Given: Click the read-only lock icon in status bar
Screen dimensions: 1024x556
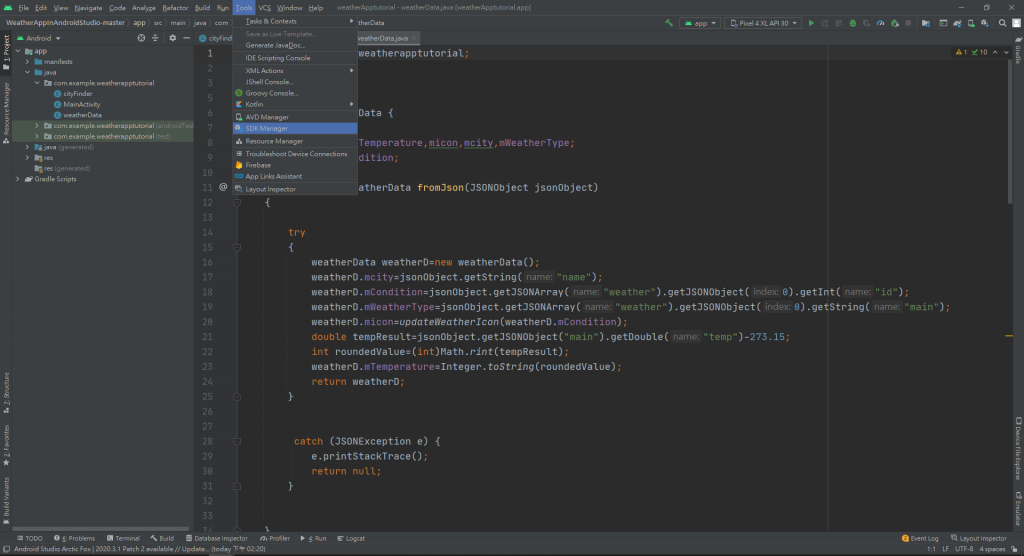Looking at the screenshot, I should pos(1014,549).
